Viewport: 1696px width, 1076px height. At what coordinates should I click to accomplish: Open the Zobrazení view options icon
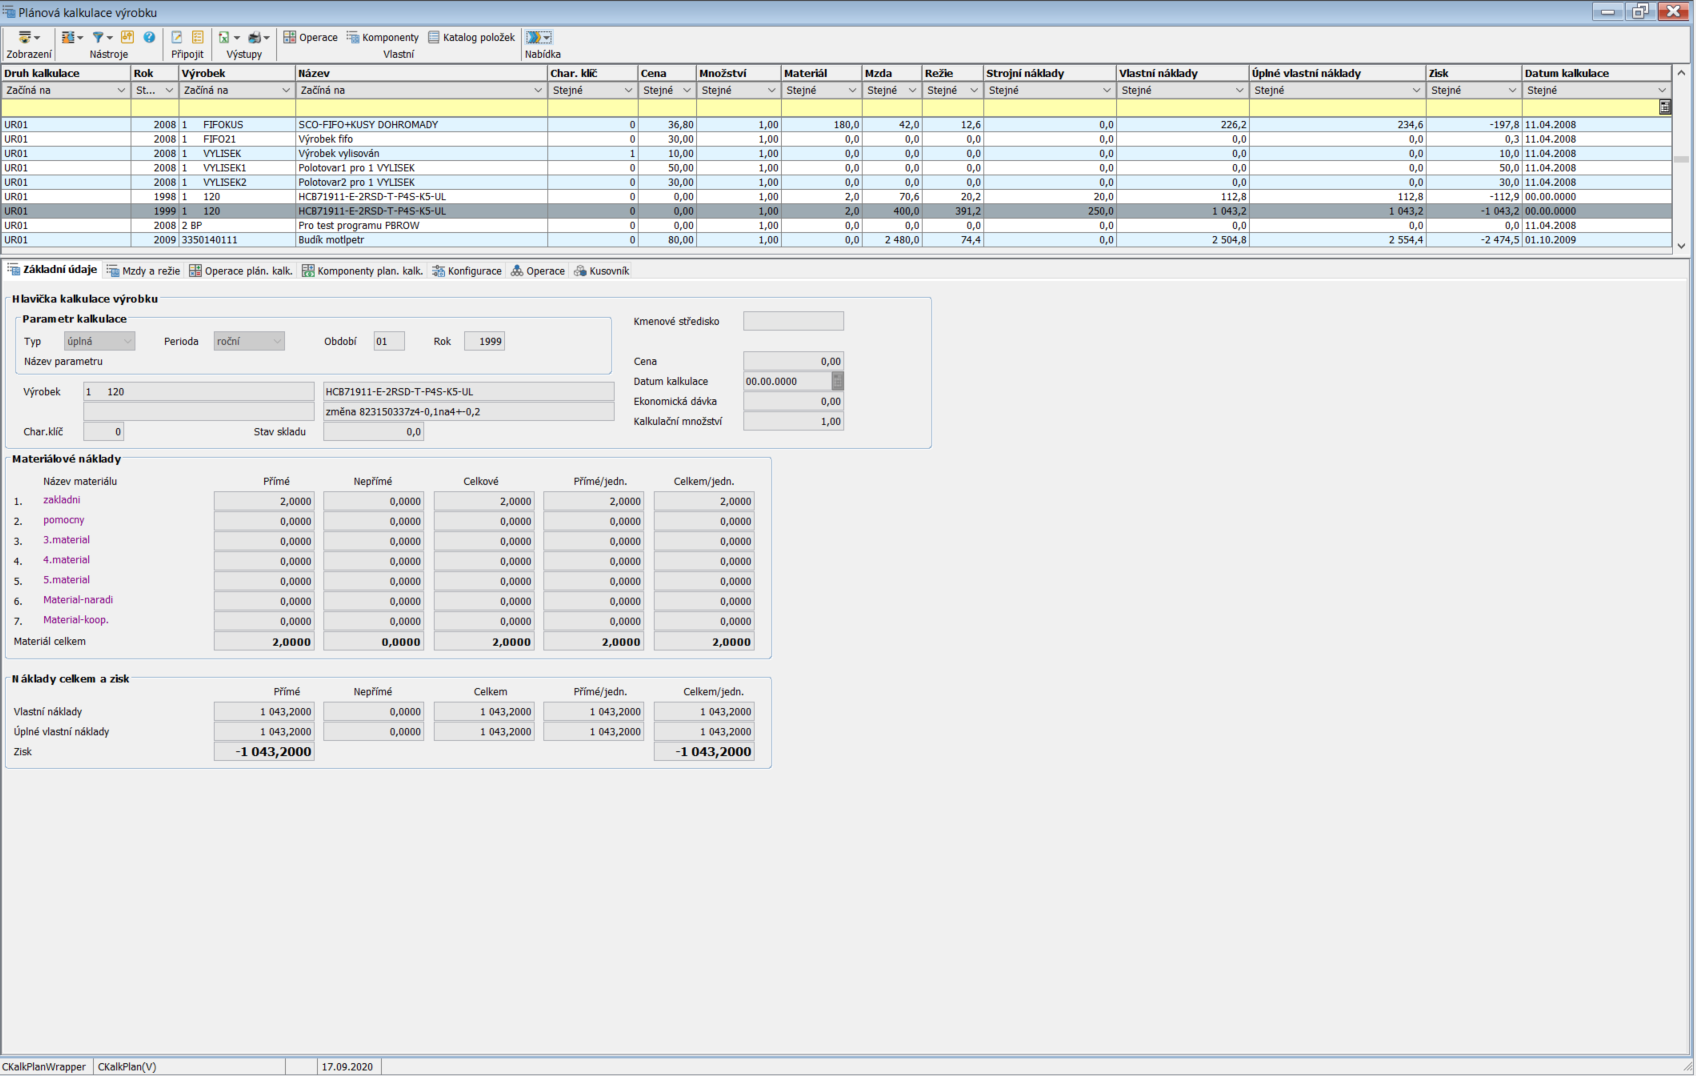[x=27, y=37]
